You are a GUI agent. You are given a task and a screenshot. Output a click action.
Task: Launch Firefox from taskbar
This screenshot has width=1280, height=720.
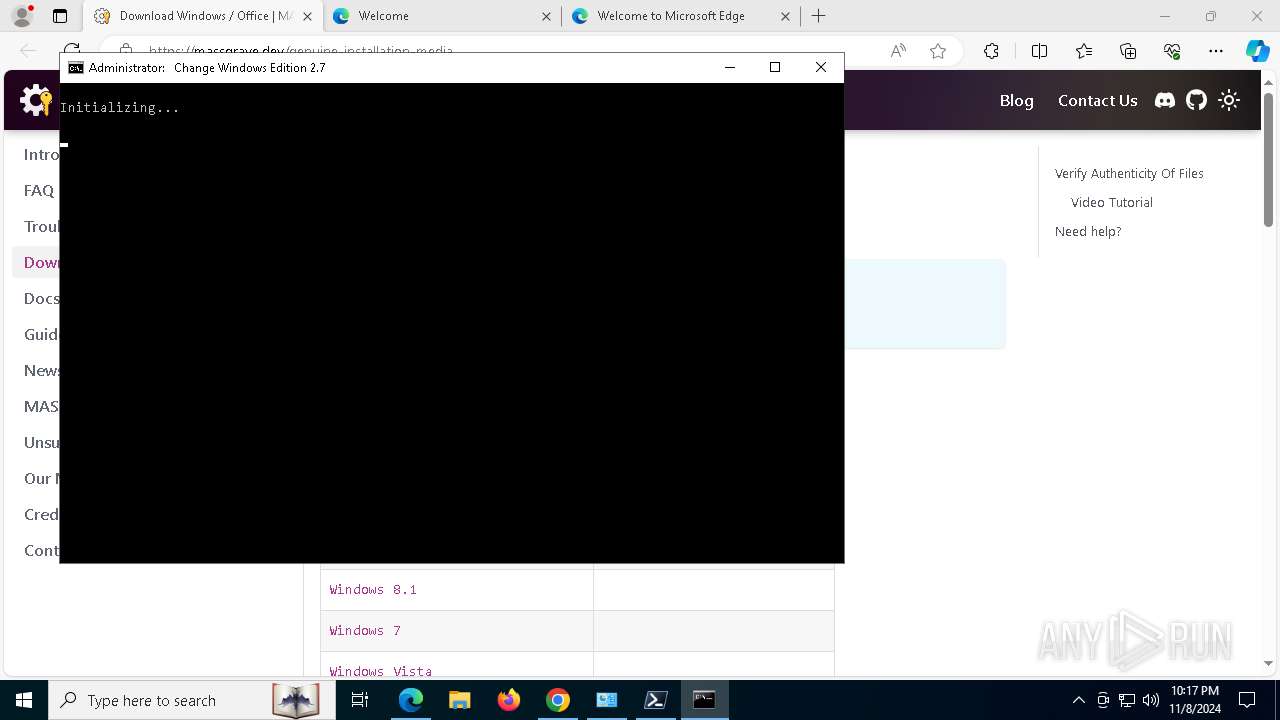pyautogui.click(x=509, y=700)
